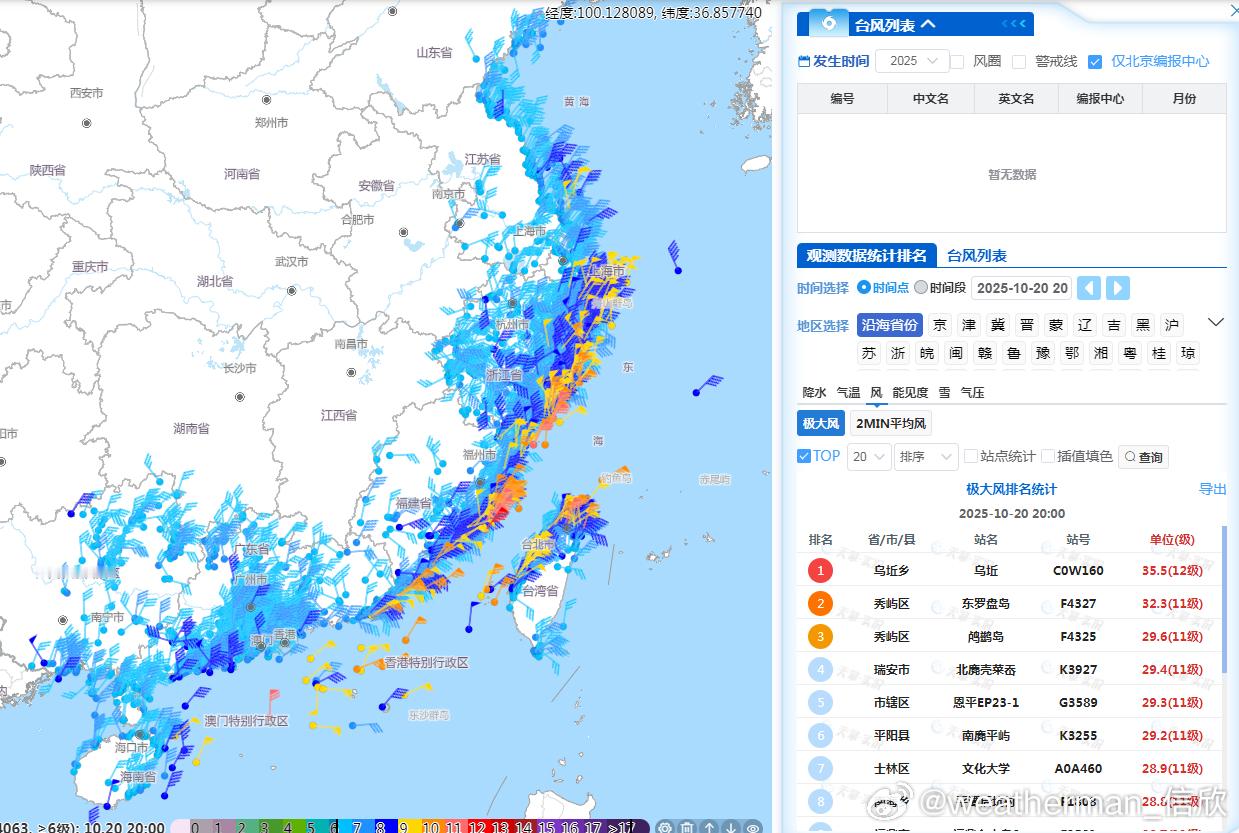
Task: Click station number K3927
Action: click(x=1078, y=670)
